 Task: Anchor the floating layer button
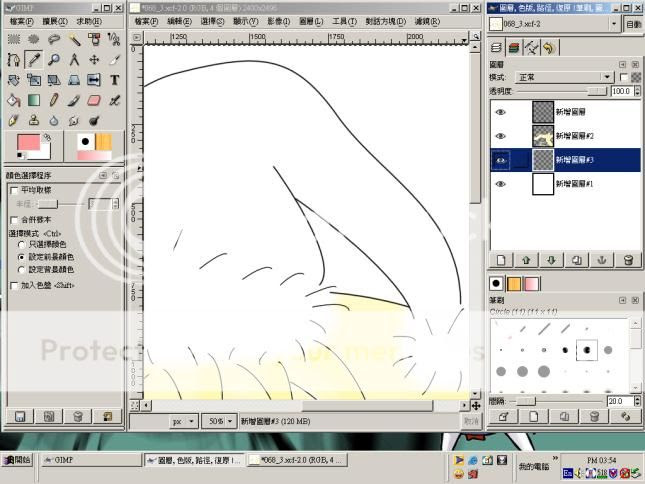pos(602,260)
